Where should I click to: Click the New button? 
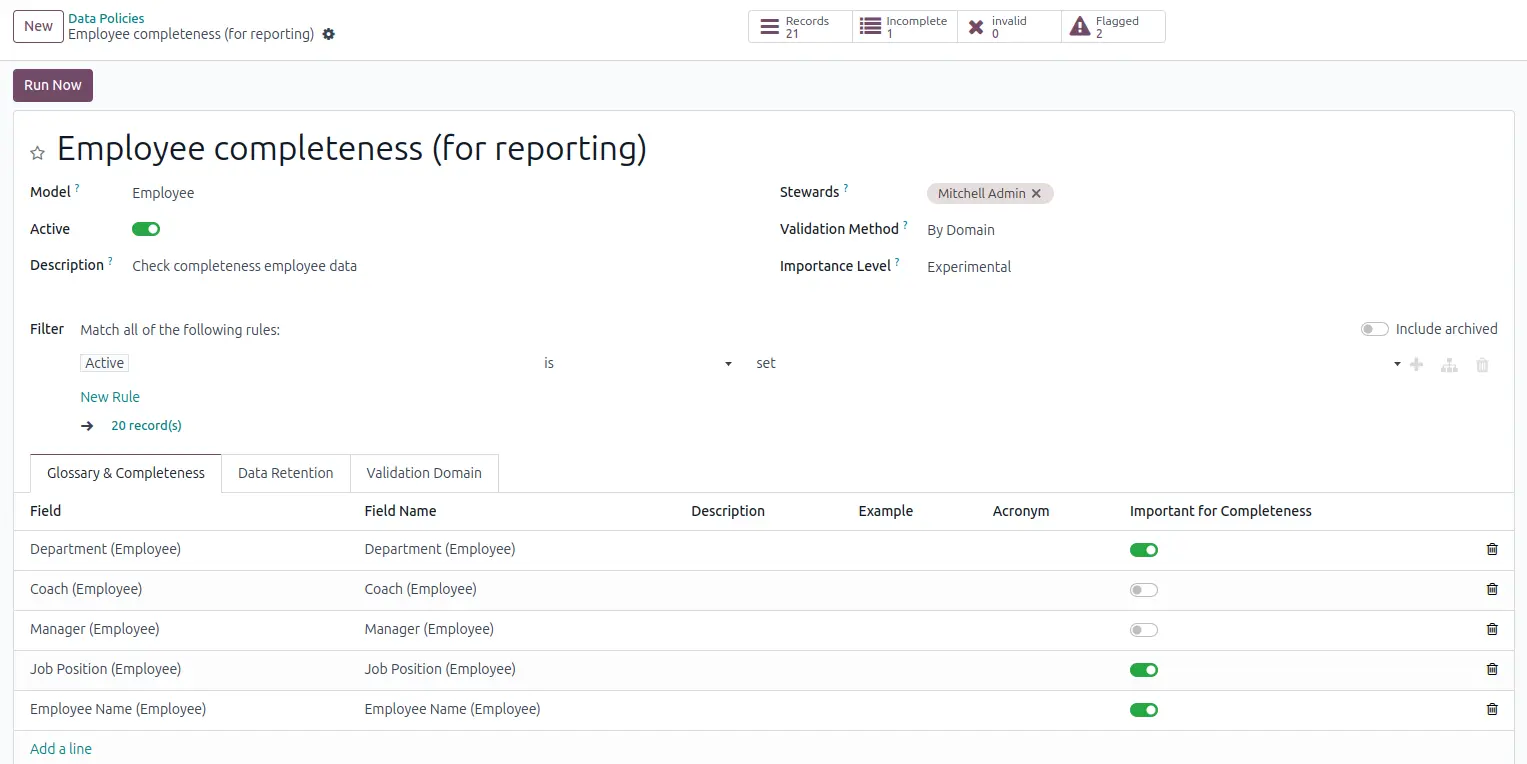click(38, 27)
